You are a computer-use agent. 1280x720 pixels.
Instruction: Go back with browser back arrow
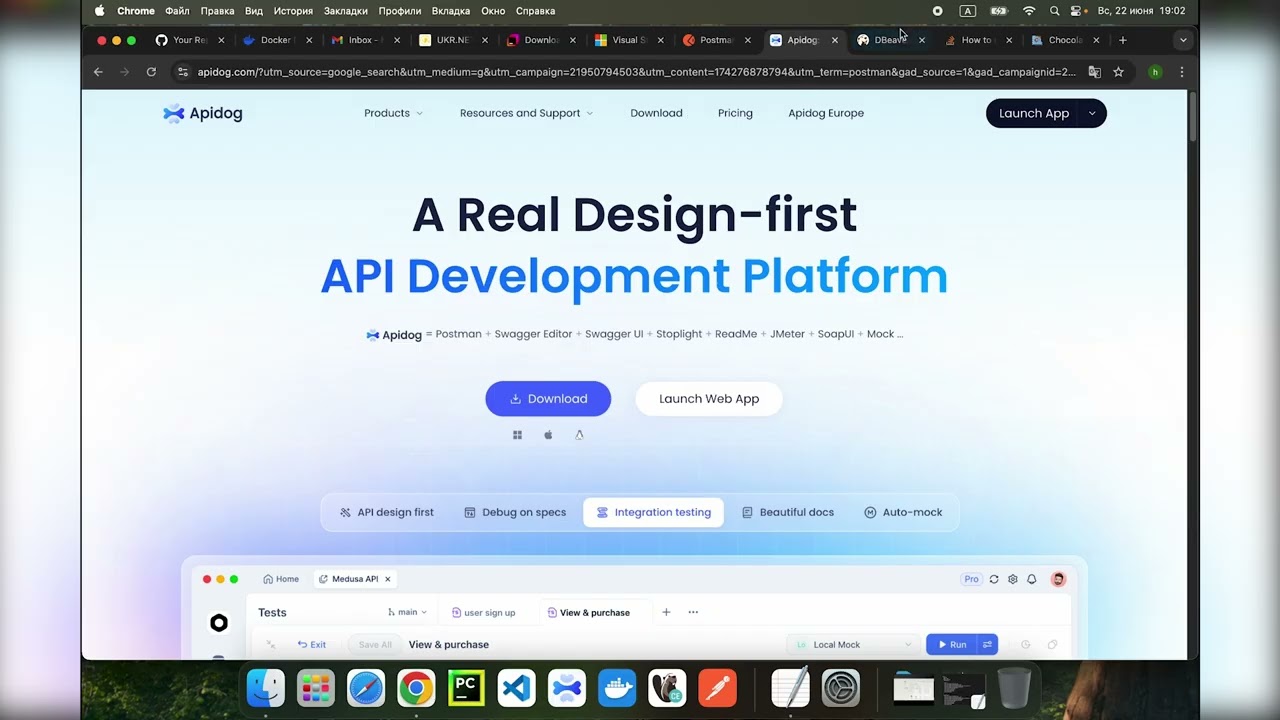click(98, 72)
